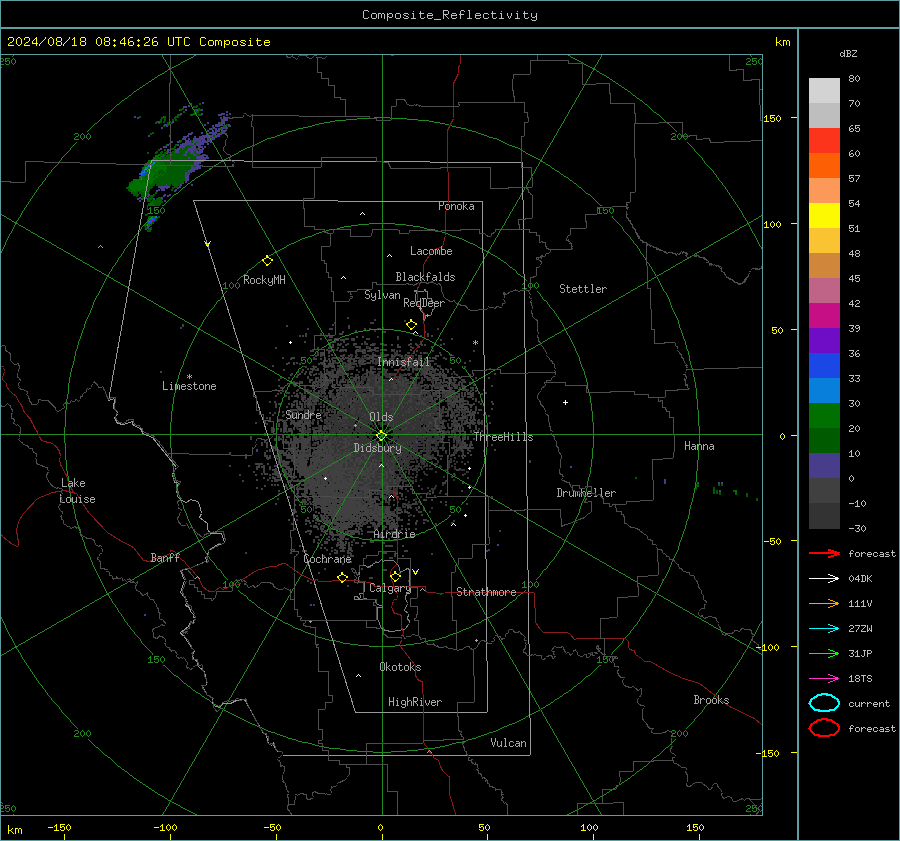Select the orange 111V arrow symbol

824,603
